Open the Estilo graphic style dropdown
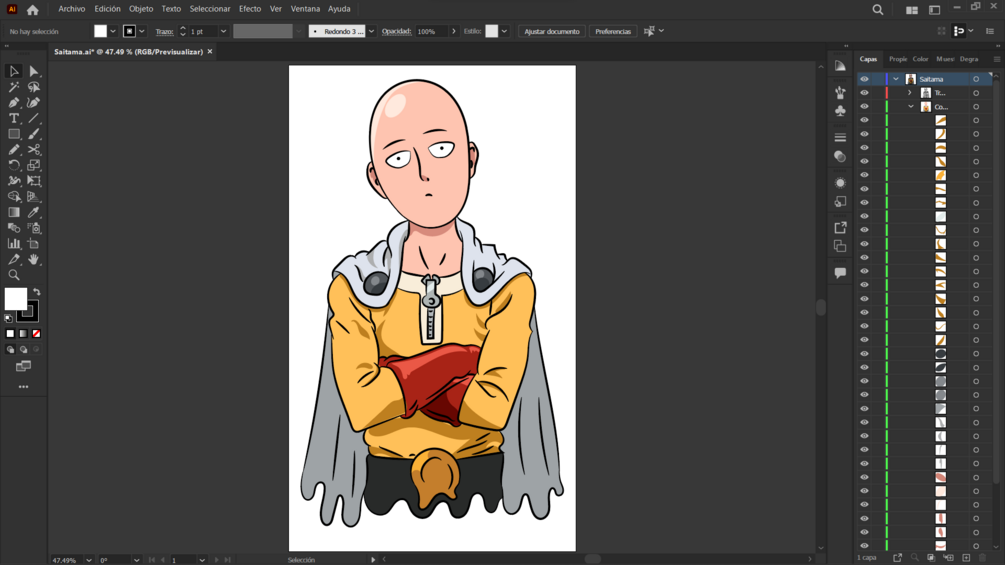 pyautogui.click(x=504, y=31)
